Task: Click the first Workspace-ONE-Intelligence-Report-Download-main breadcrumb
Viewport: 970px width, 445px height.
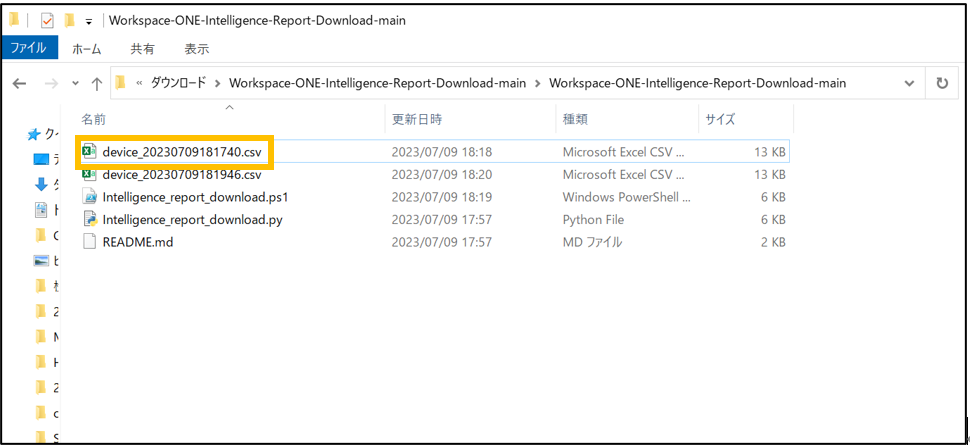Action: 377,83
